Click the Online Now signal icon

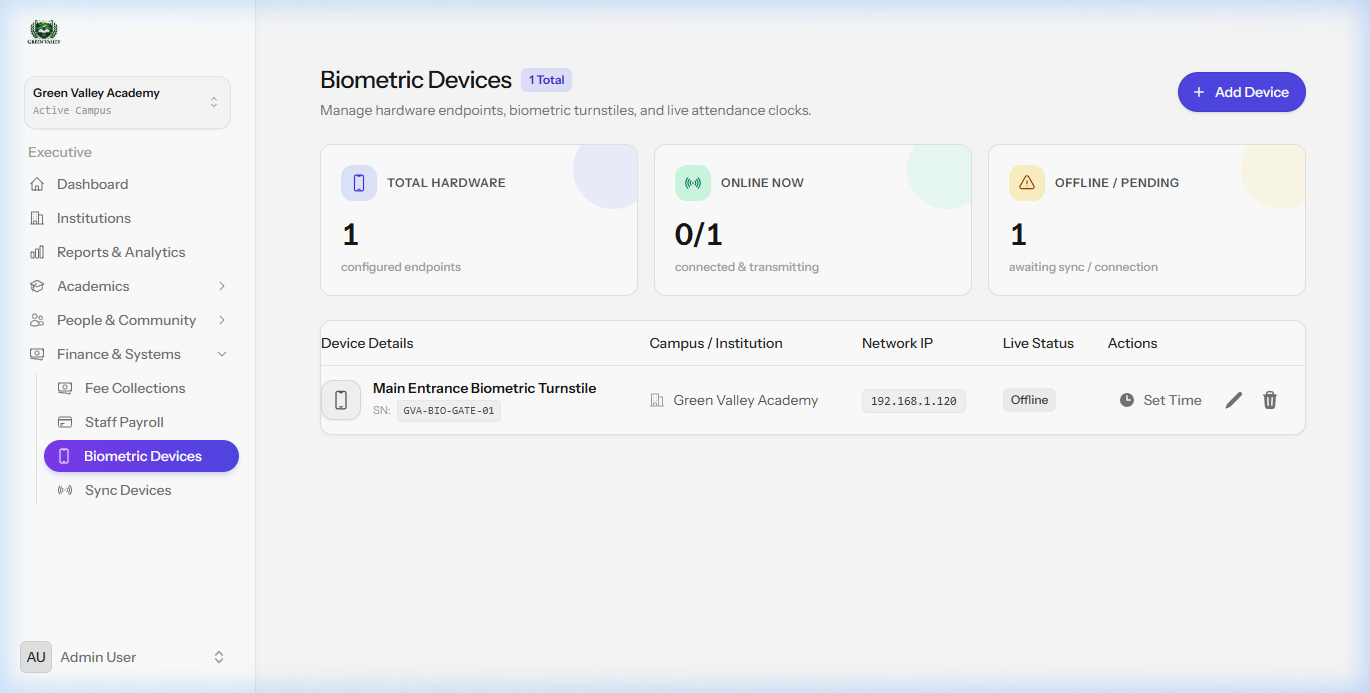click(x=693, y=183)
